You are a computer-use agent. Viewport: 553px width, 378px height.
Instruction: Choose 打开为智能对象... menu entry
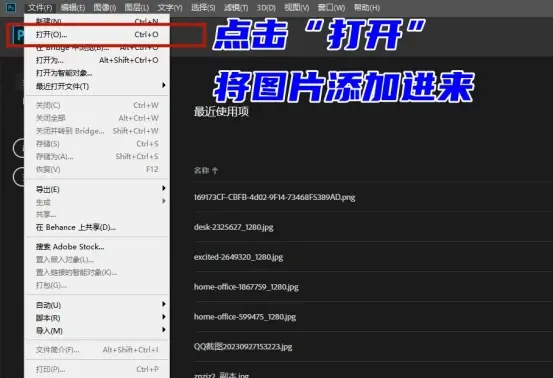point(97,73)
